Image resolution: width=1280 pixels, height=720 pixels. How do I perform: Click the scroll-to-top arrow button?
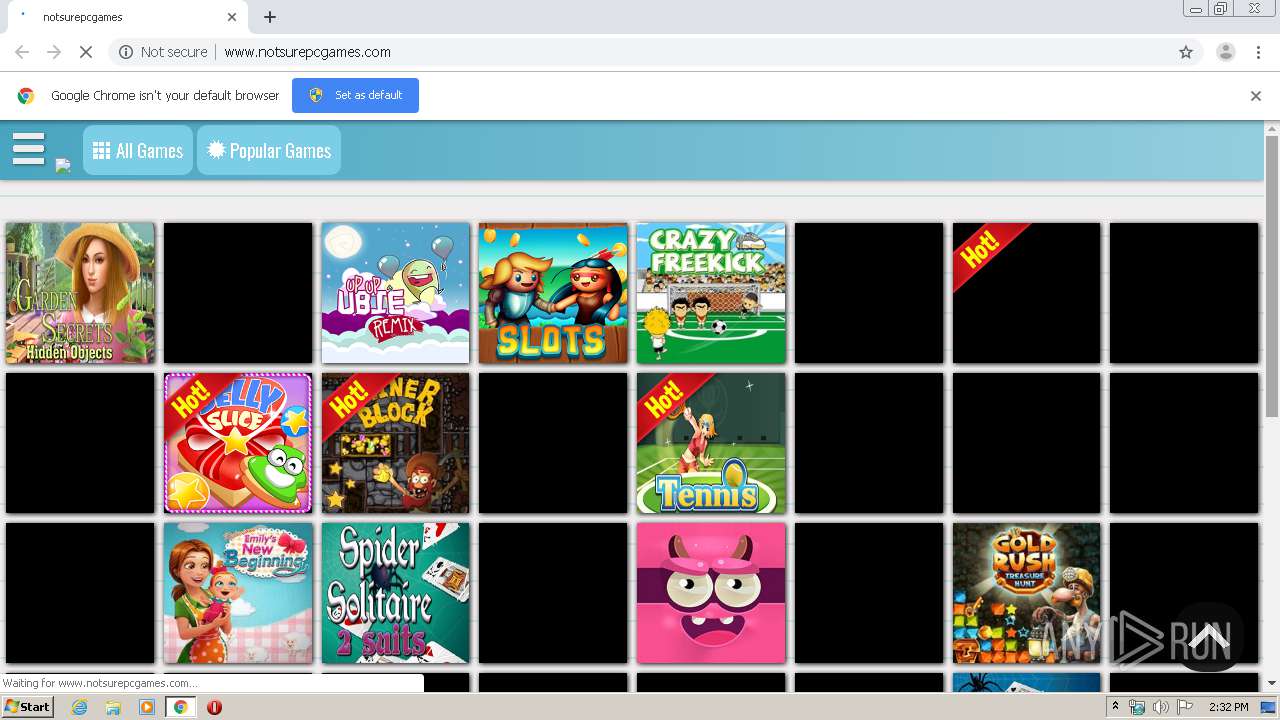(1208, 637)
